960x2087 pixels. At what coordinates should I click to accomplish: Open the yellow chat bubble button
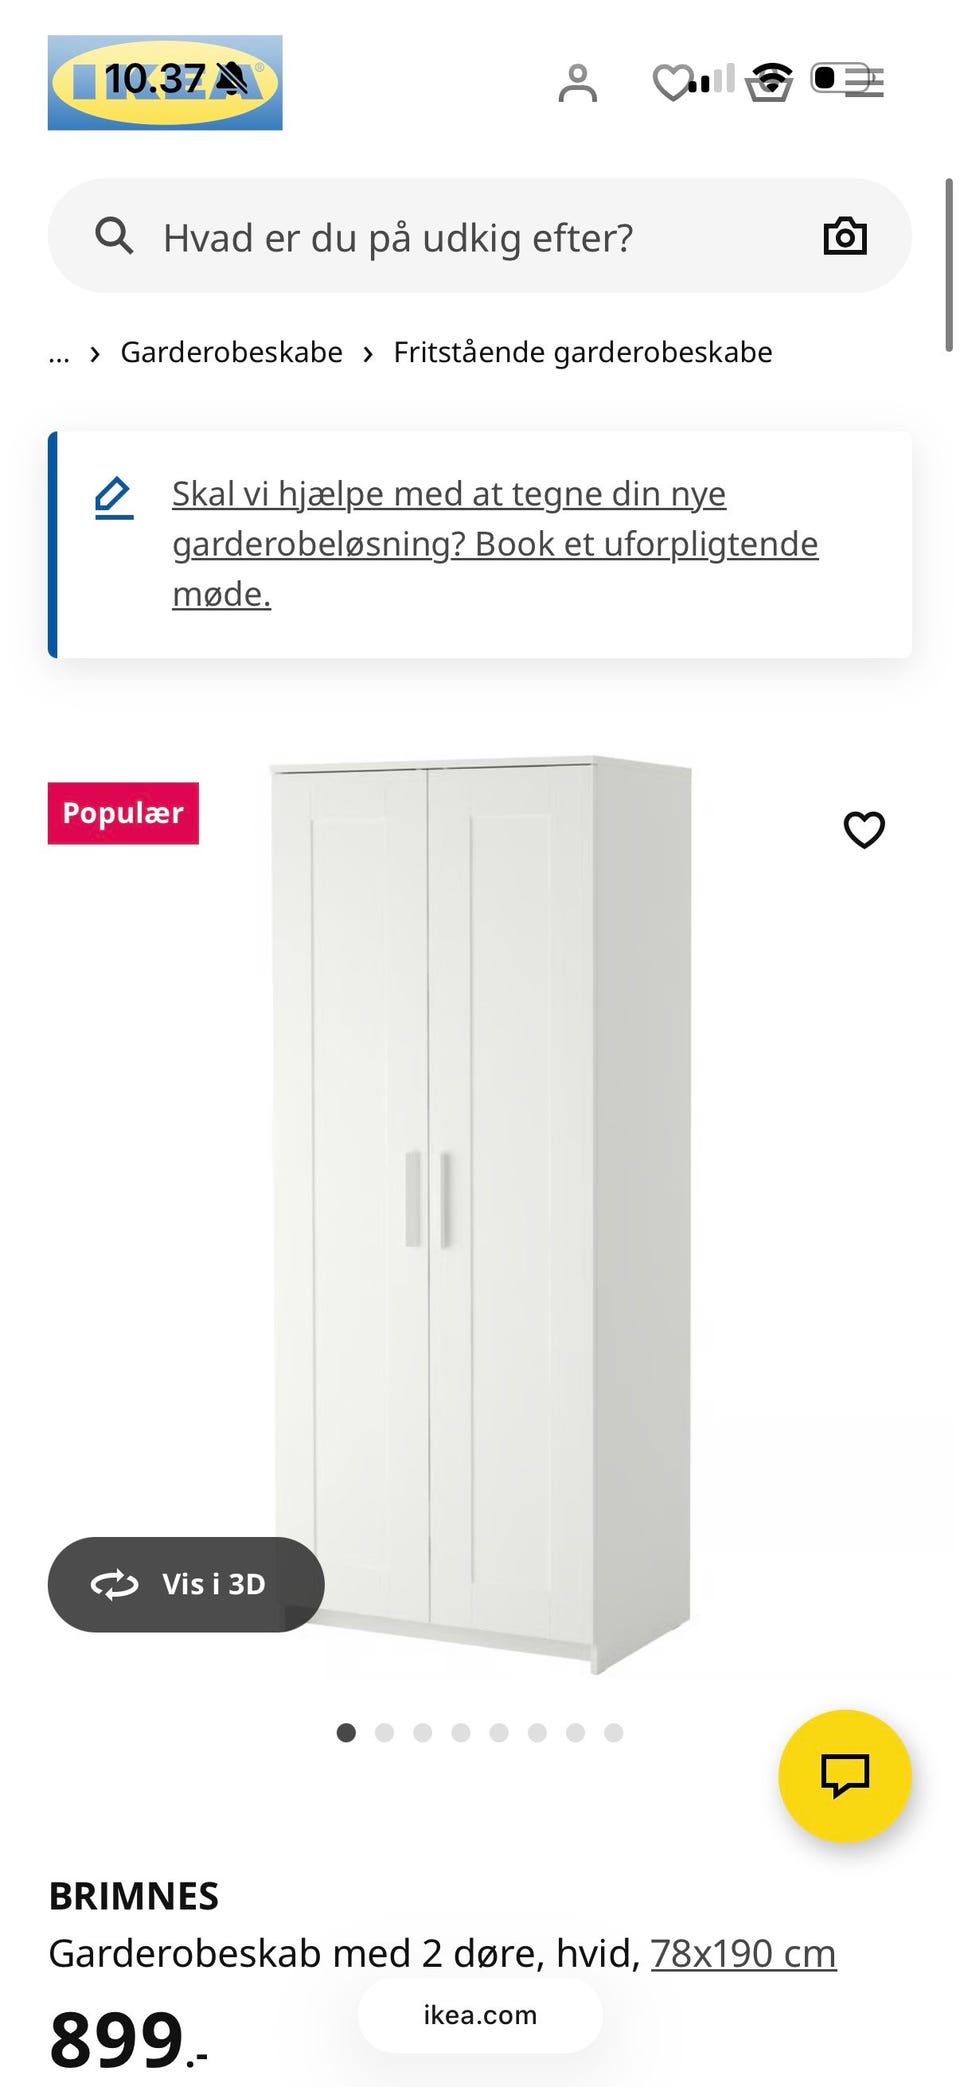845,1776
